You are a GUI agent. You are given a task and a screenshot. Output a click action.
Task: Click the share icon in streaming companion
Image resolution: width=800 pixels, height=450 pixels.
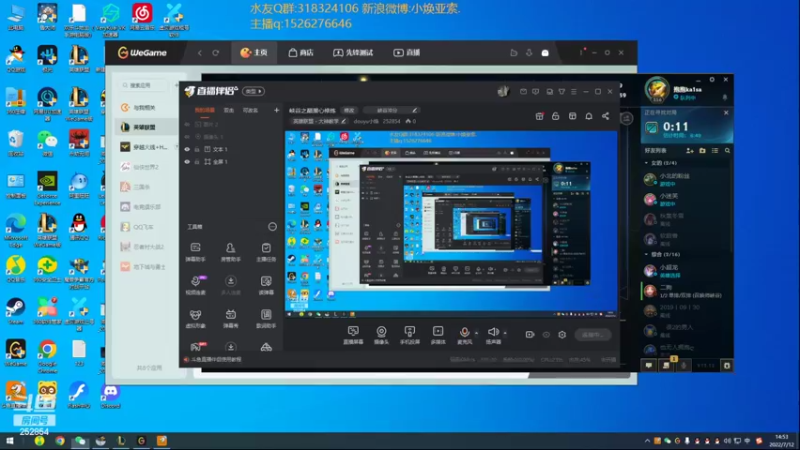[605, 116]
